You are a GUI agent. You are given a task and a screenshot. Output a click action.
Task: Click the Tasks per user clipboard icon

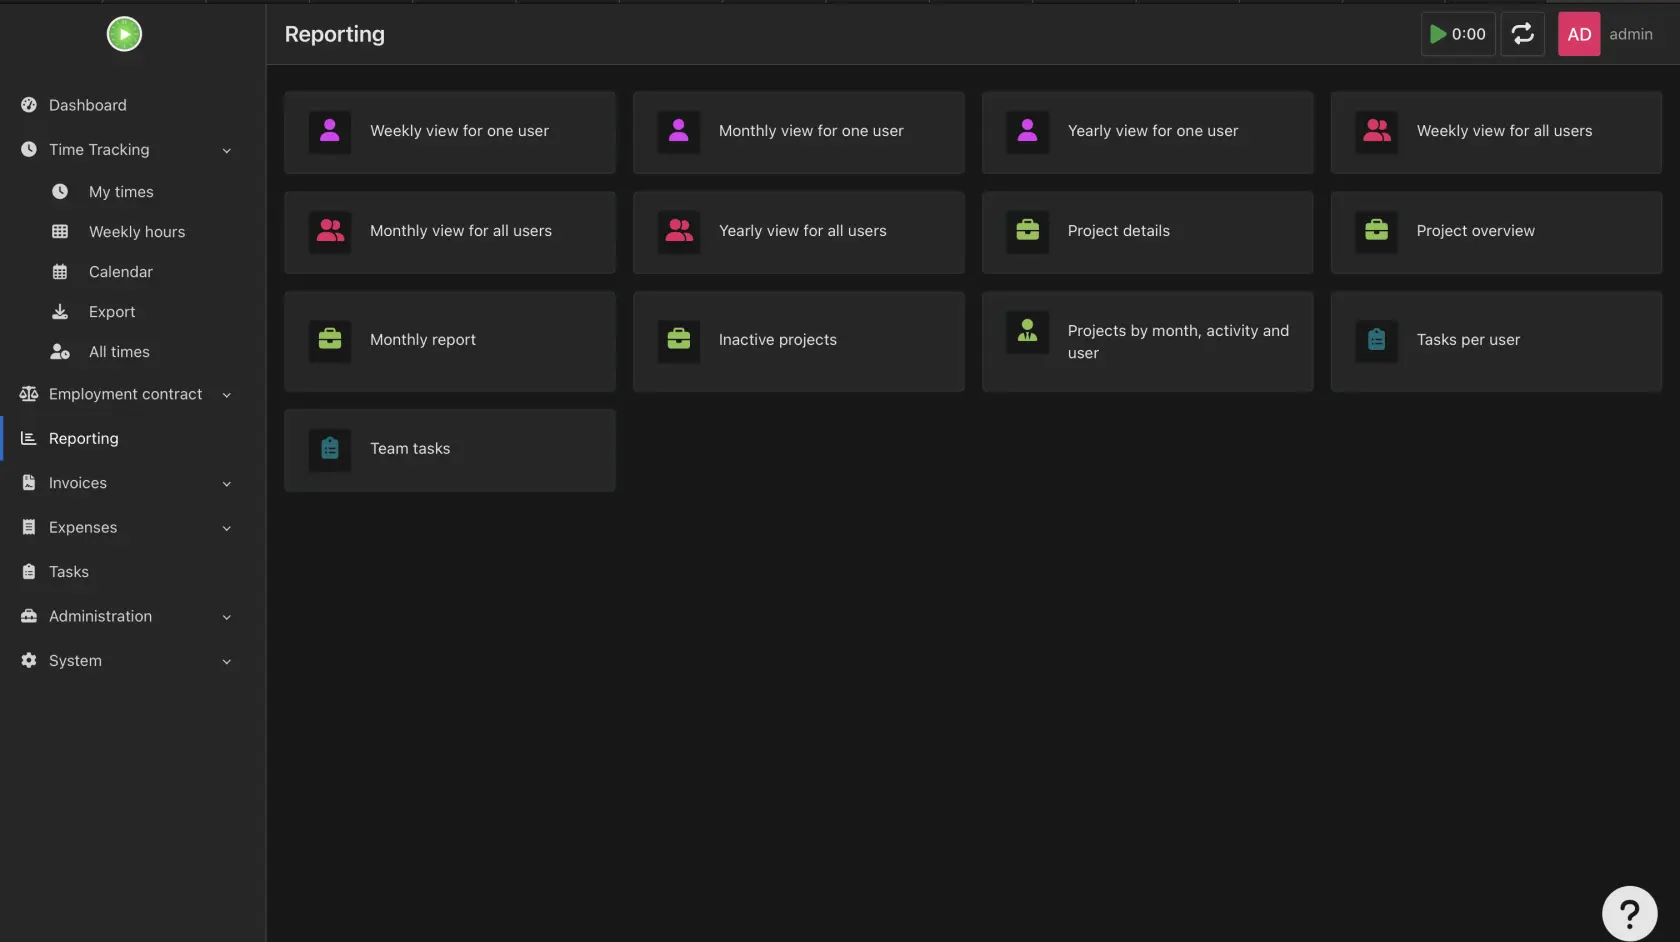[1376, 340]
